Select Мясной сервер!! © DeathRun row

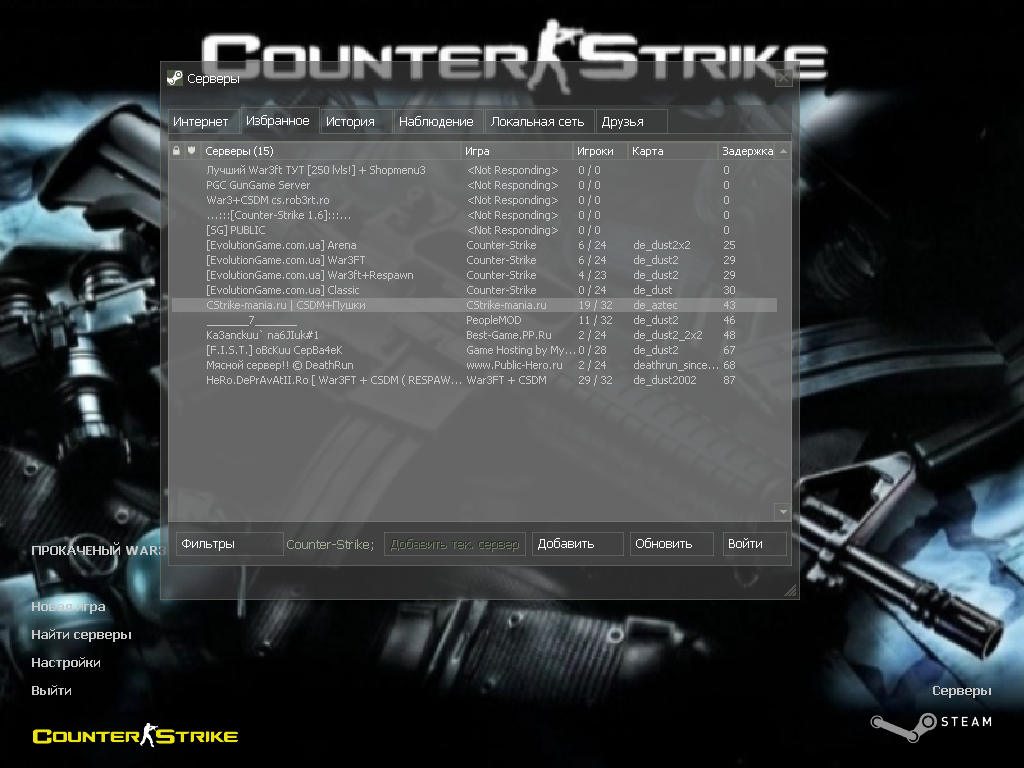[474, 366]
